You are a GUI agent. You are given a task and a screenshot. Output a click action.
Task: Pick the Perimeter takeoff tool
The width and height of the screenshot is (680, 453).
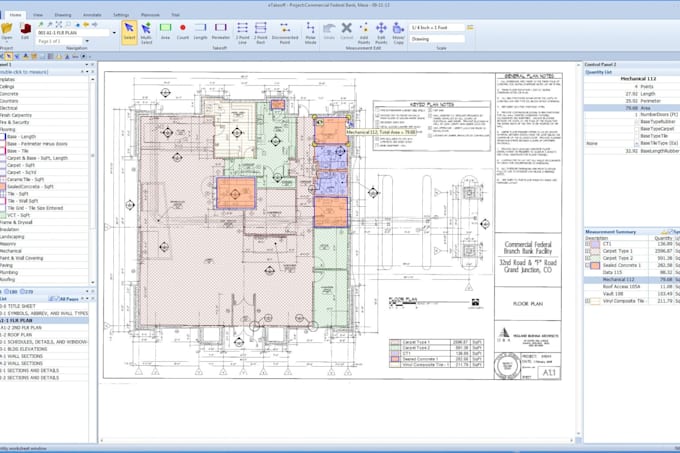221,32
